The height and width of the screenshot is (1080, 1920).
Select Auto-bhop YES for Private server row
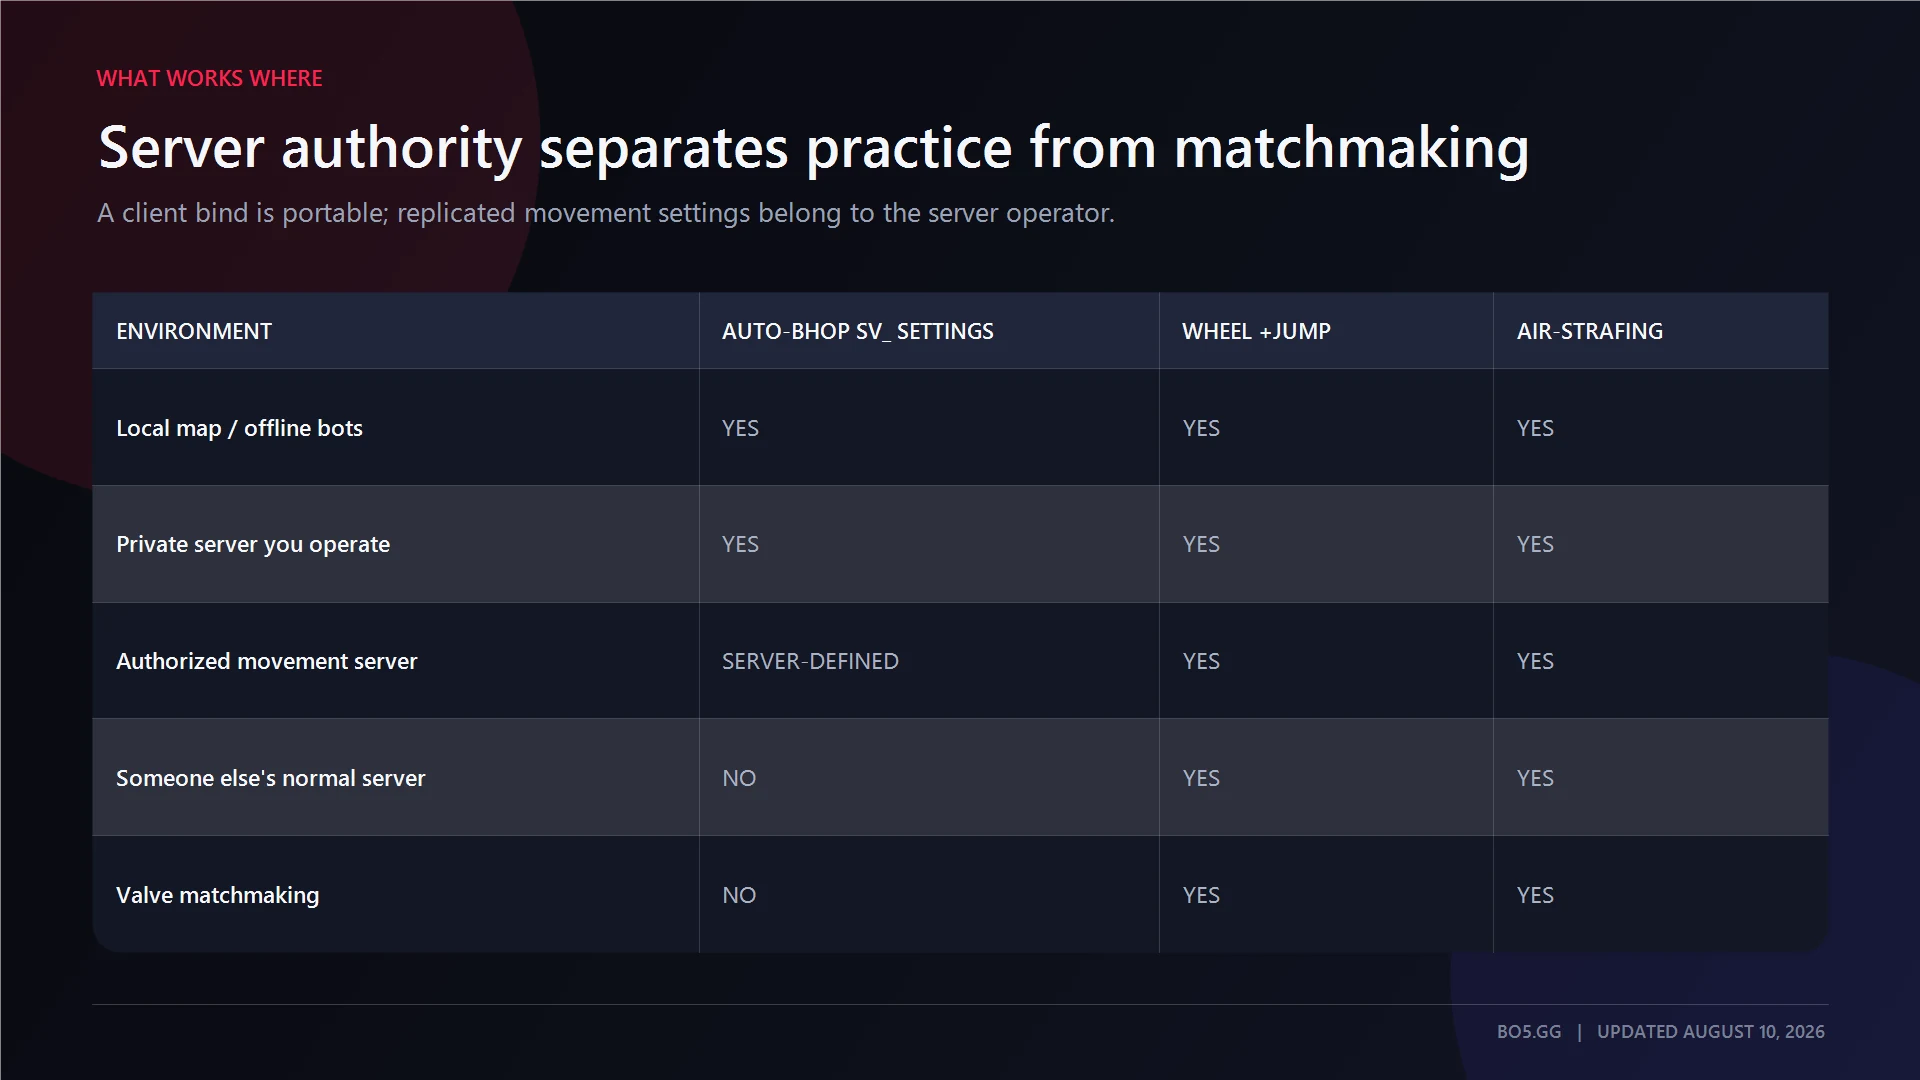(x=740, y=544)
